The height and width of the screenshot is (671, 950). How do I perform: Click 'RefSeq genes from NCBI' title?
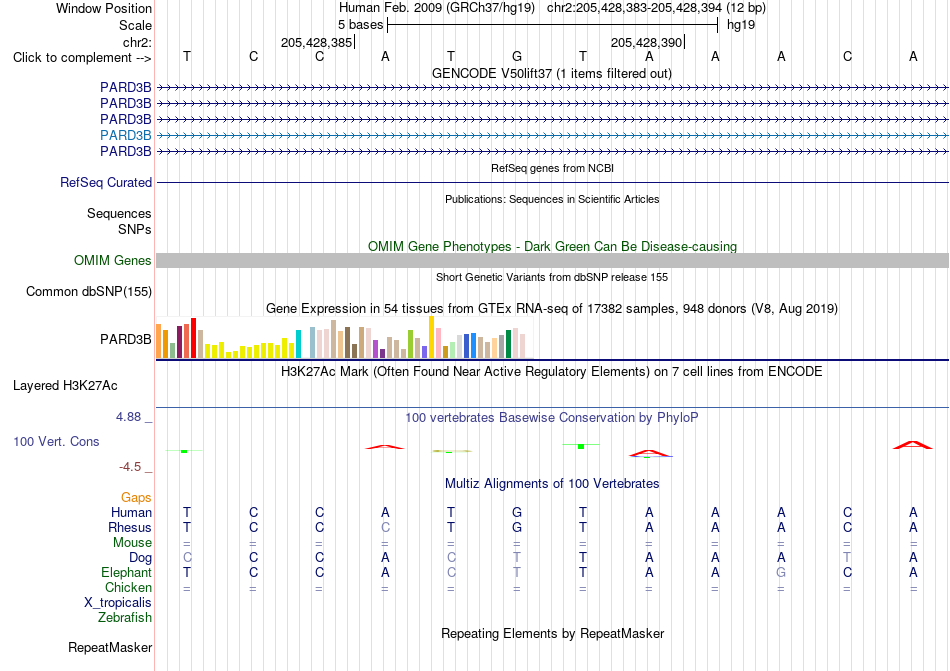point(553,168)
